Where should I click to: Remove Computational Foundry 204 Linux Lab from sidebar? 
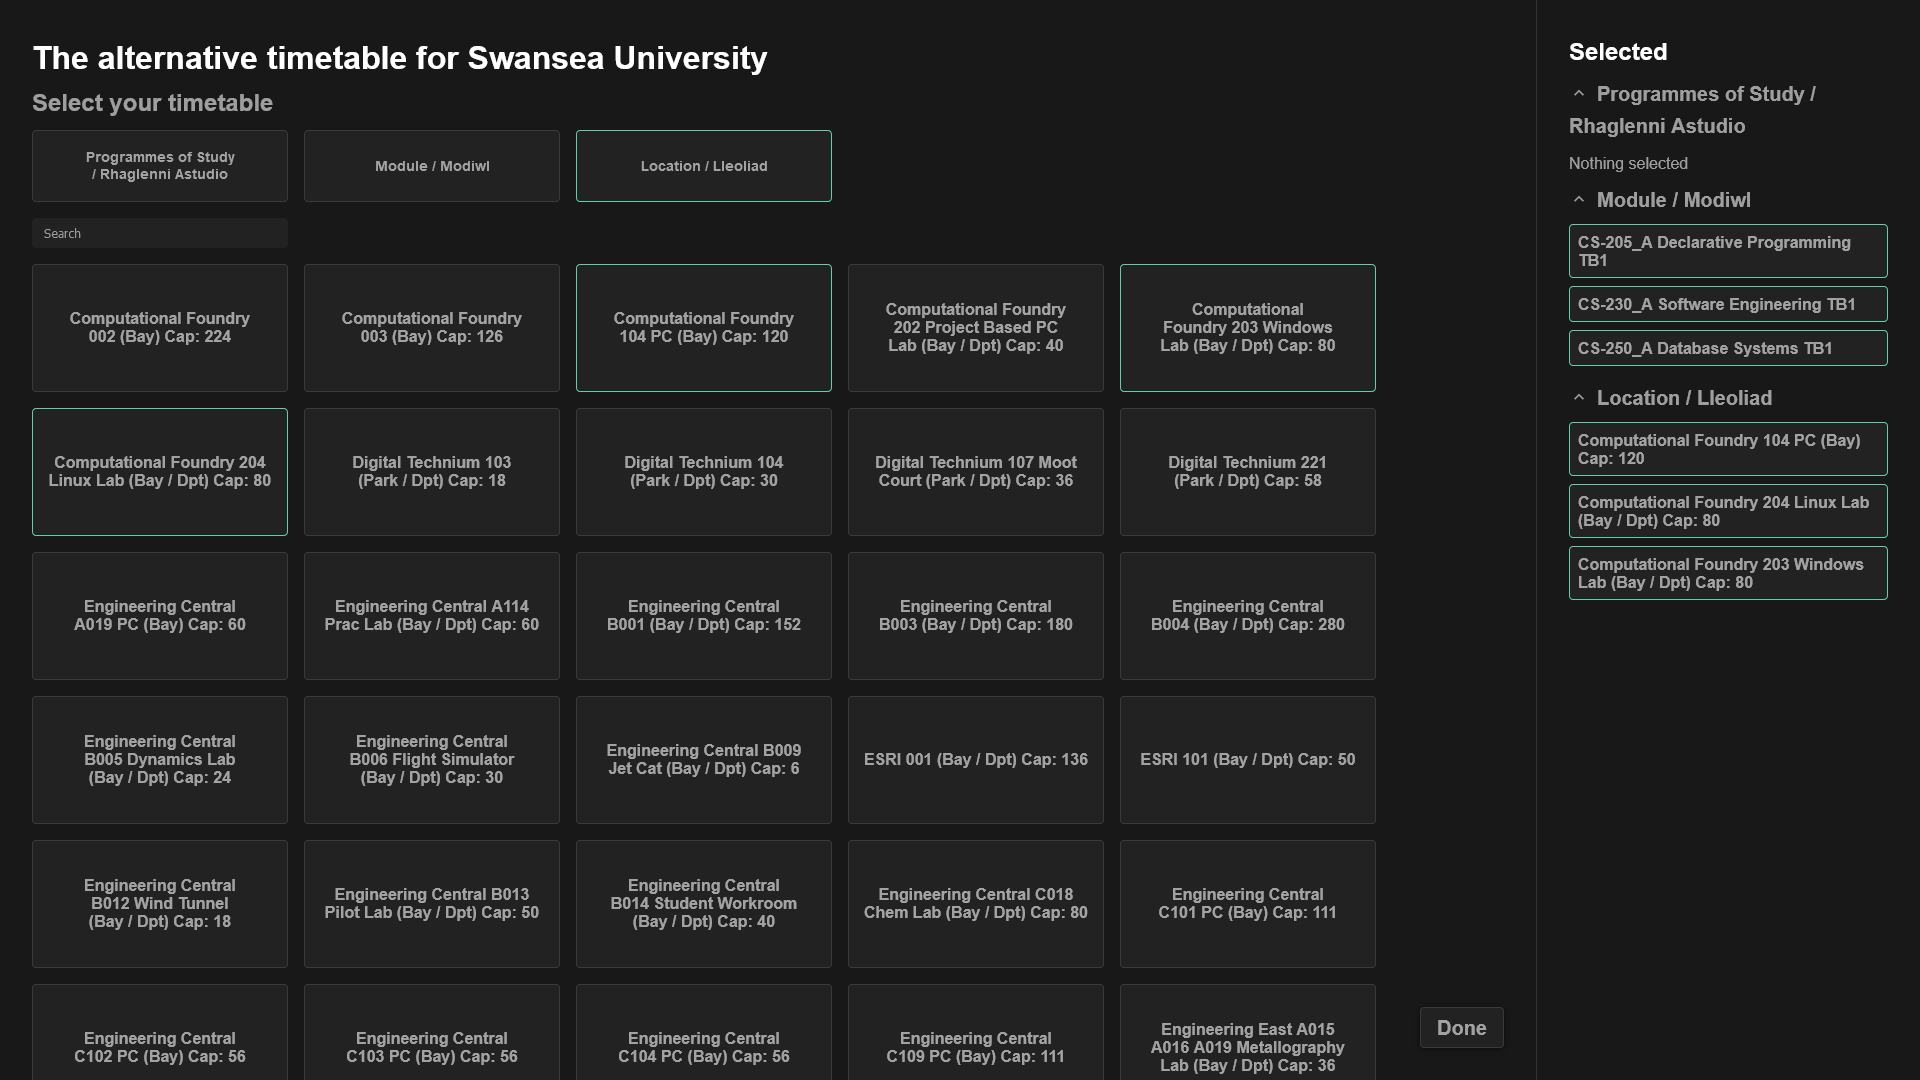tap(1728, 511)
